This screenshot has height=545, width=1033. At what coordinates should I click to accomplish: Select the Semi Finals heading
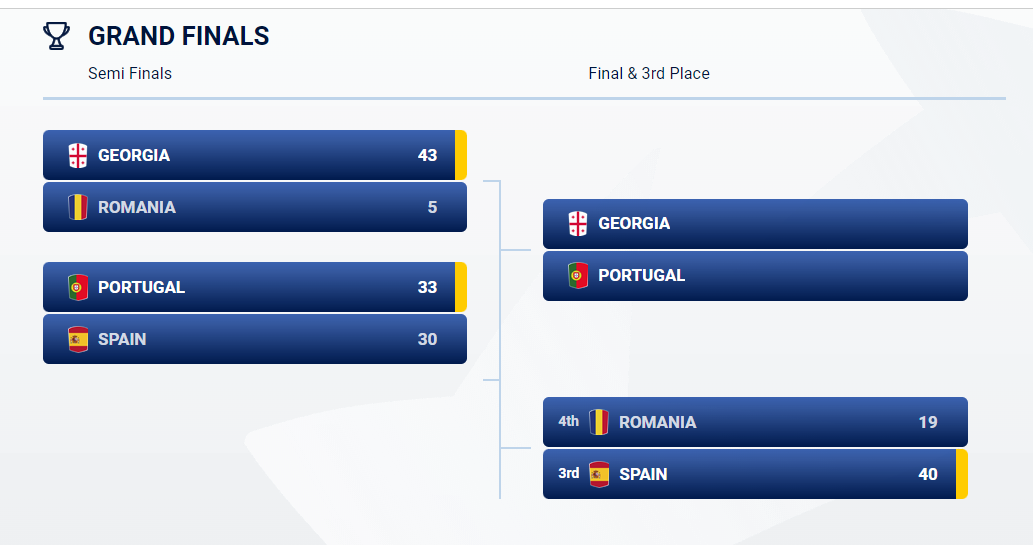[130, 73]
